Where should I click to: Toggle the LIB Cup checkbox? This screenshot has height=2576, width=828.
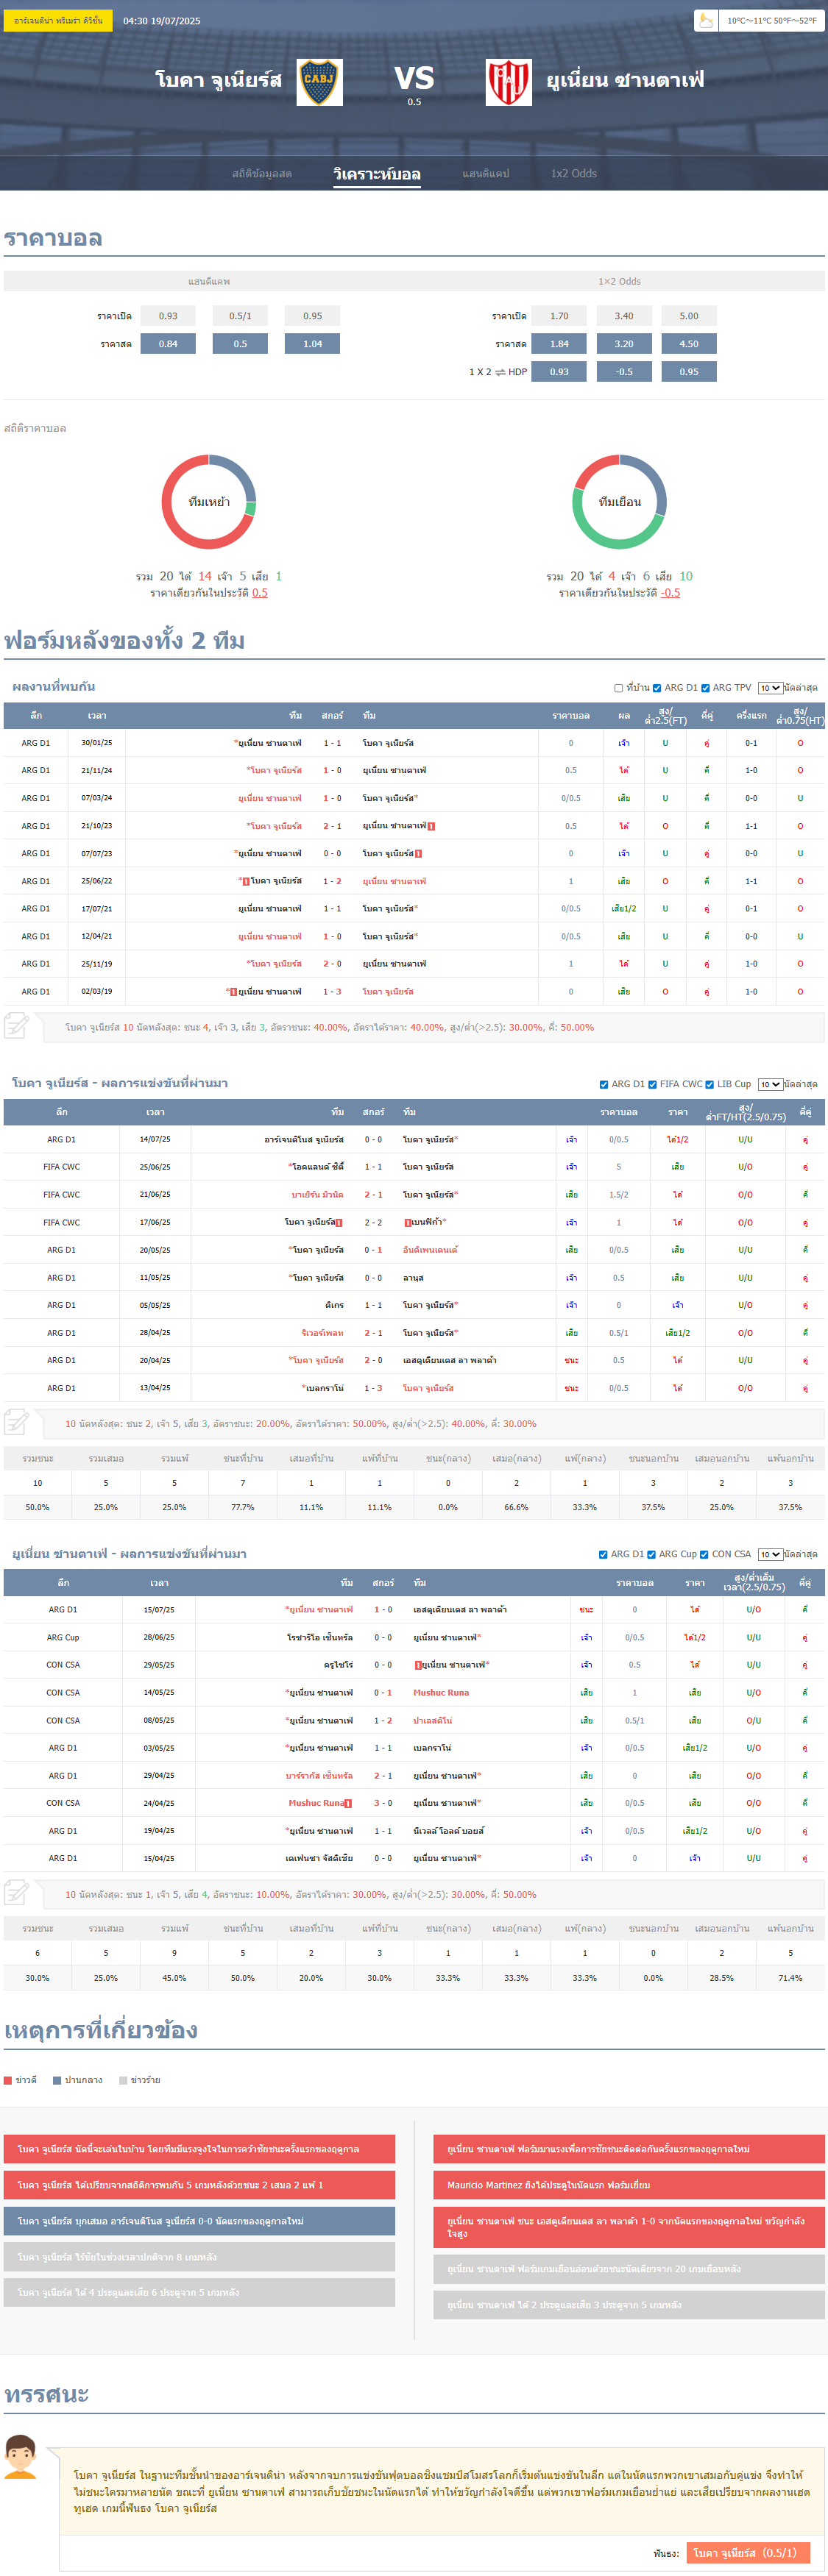[x=710, y=1084]
